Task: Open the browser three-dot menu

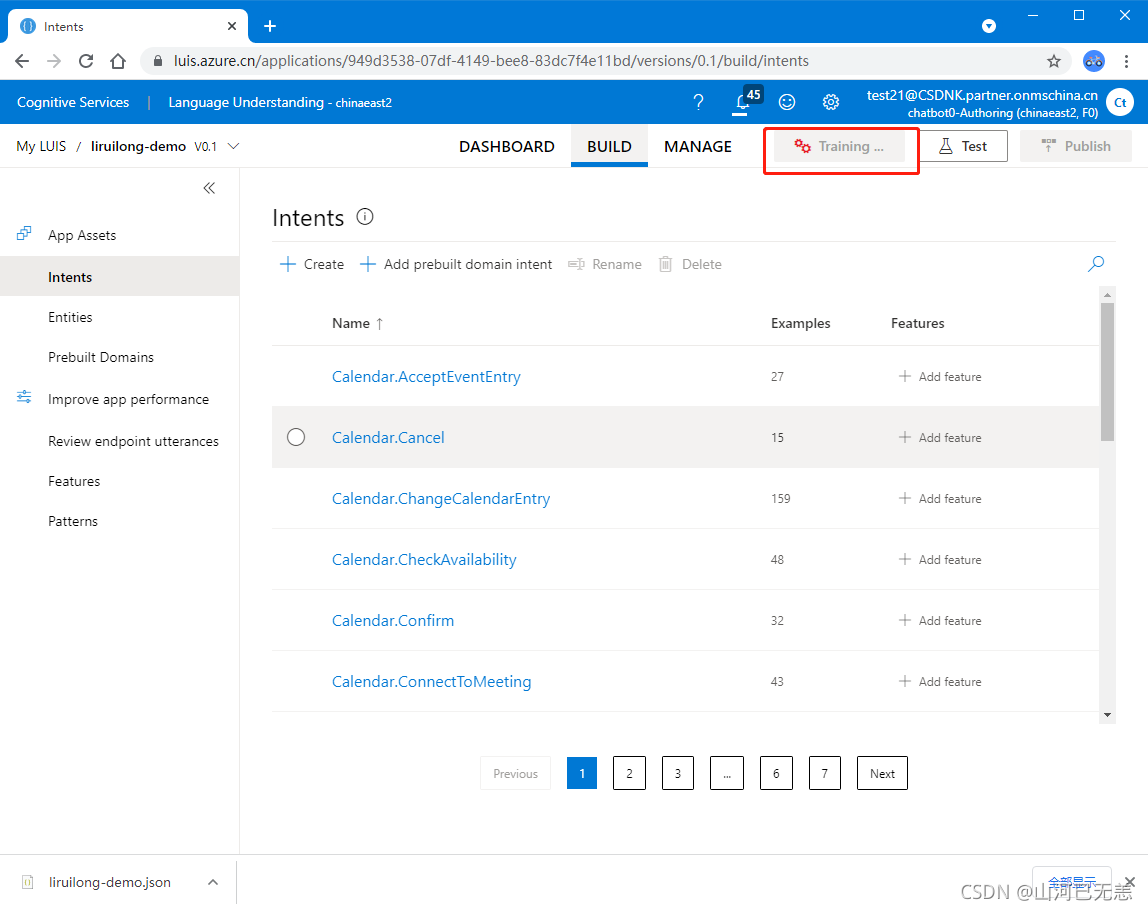Action: 1126,61
